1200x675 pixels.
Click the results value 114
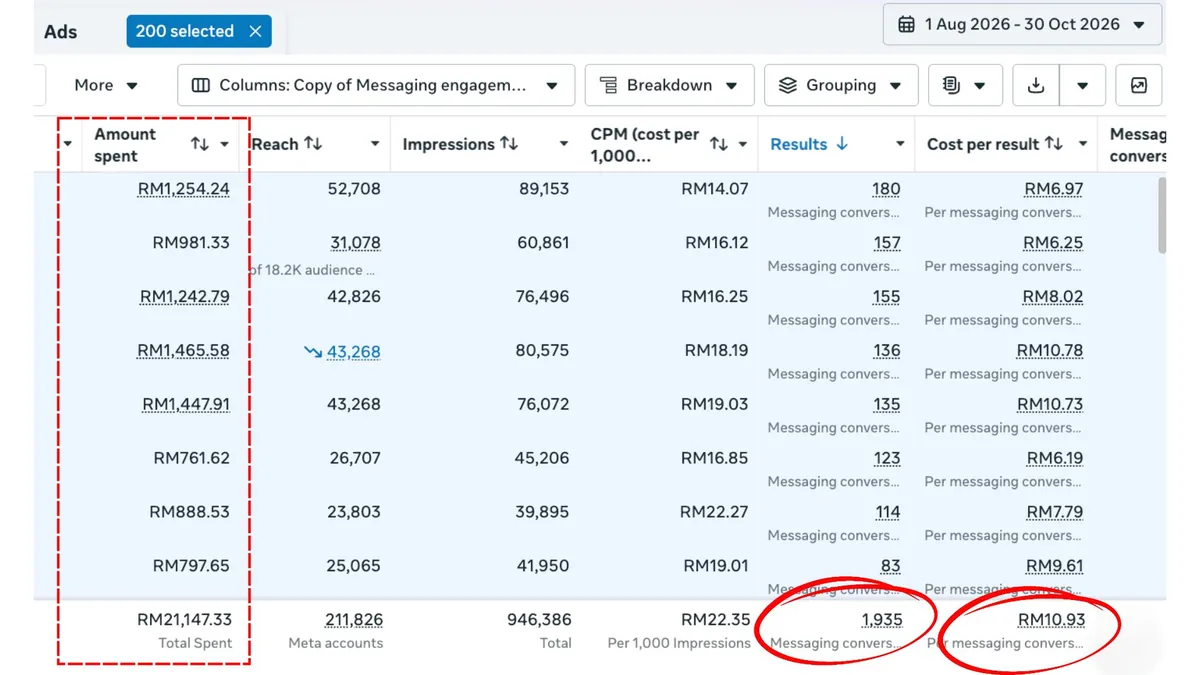[887, 512]
